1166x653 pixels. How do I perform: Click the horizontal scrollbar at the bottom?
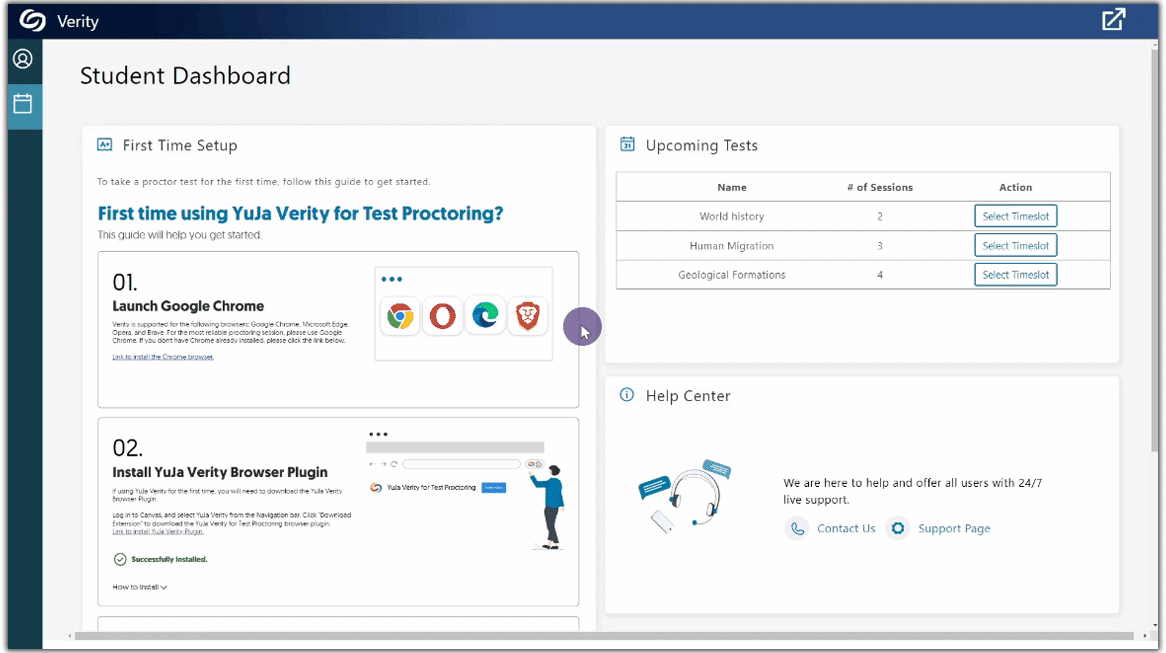click(600, 636)
